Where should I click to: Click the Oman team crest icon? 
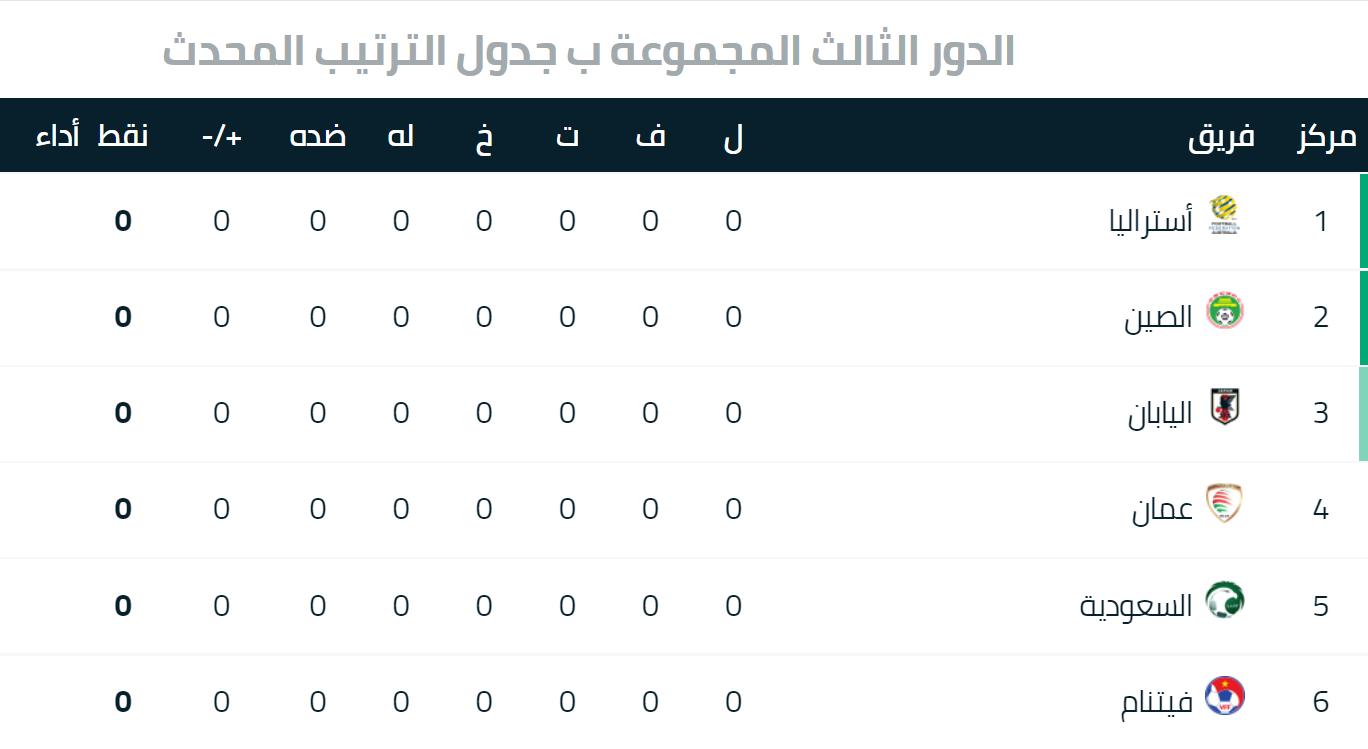point(1225,503)
